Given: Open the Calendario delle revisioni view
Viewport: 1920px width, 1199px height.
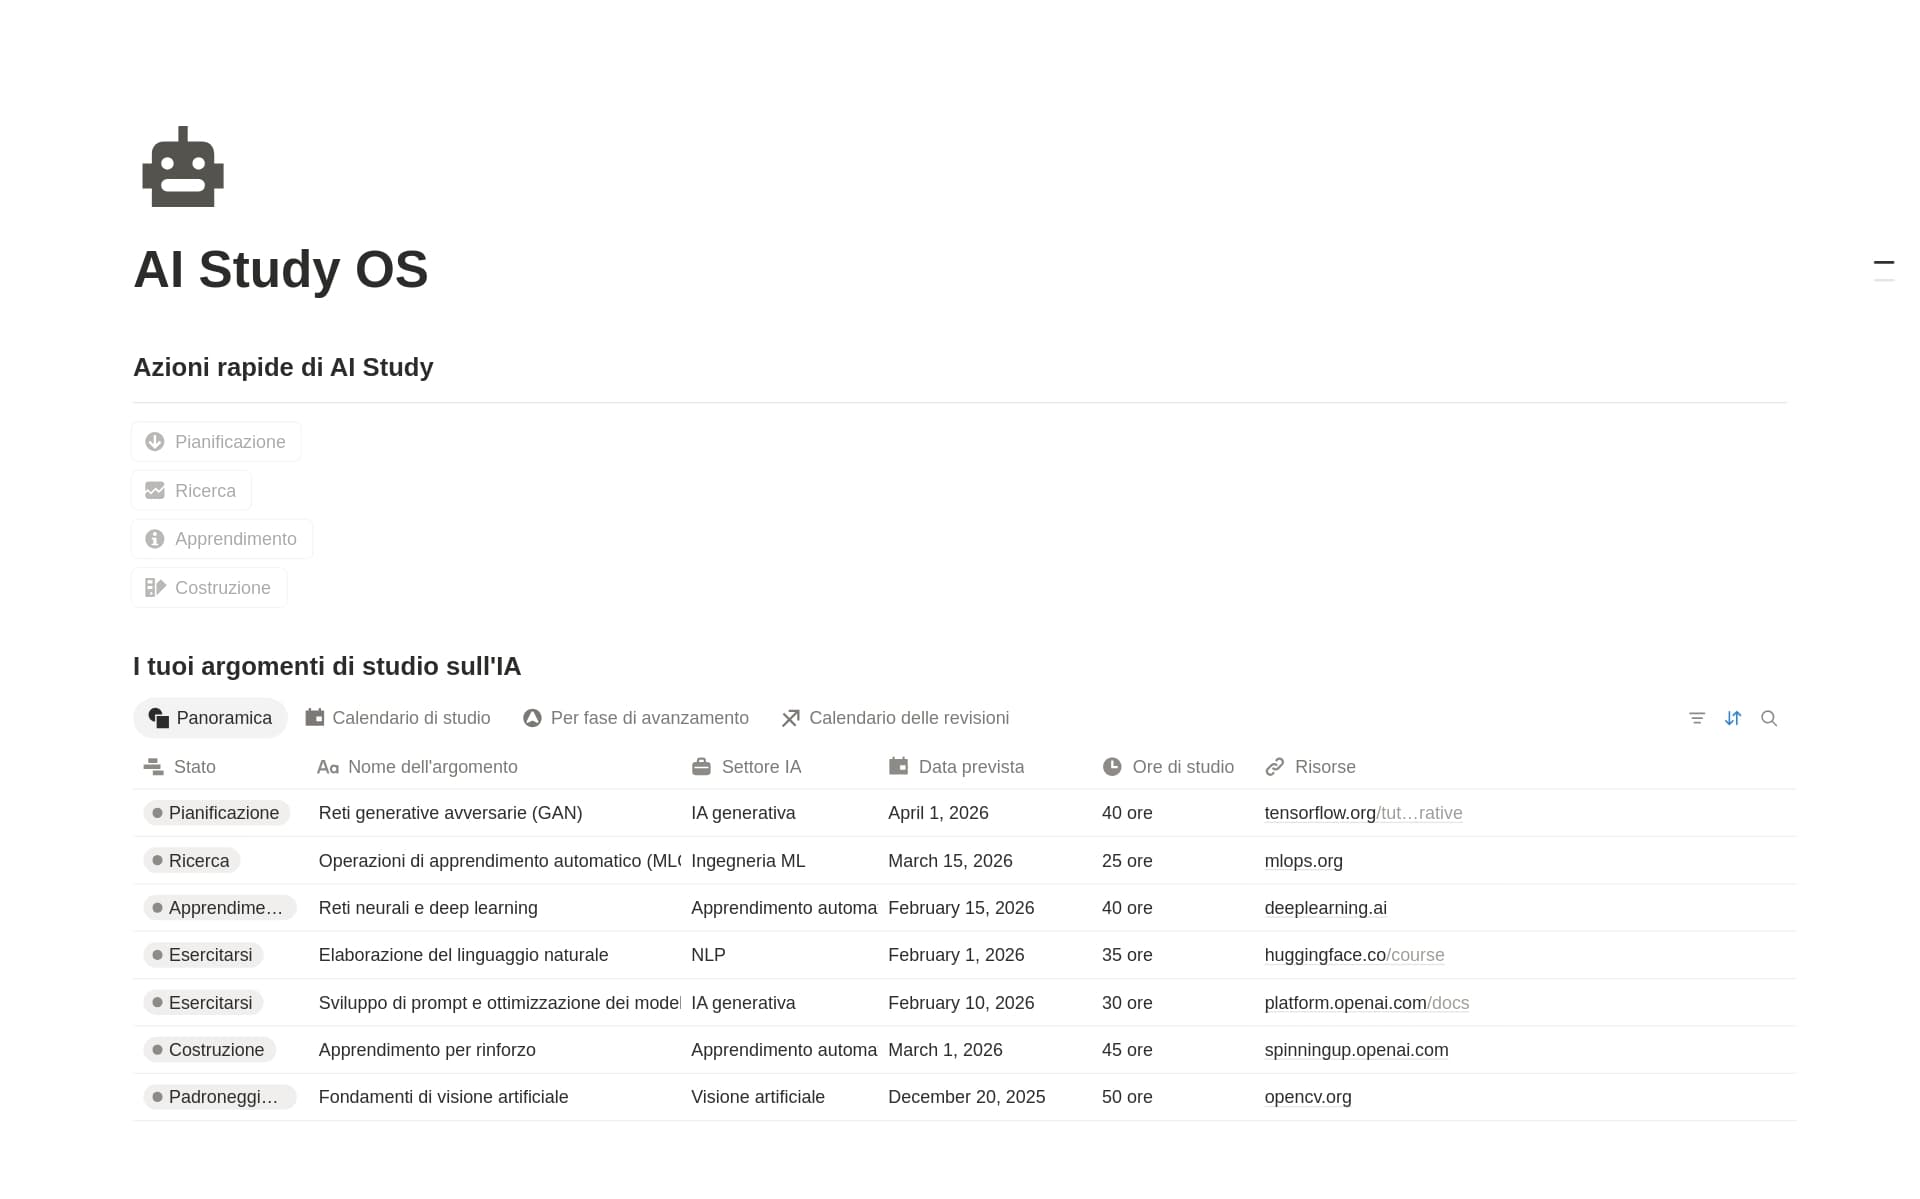Looking at the screenshot, I should (895, 718).
